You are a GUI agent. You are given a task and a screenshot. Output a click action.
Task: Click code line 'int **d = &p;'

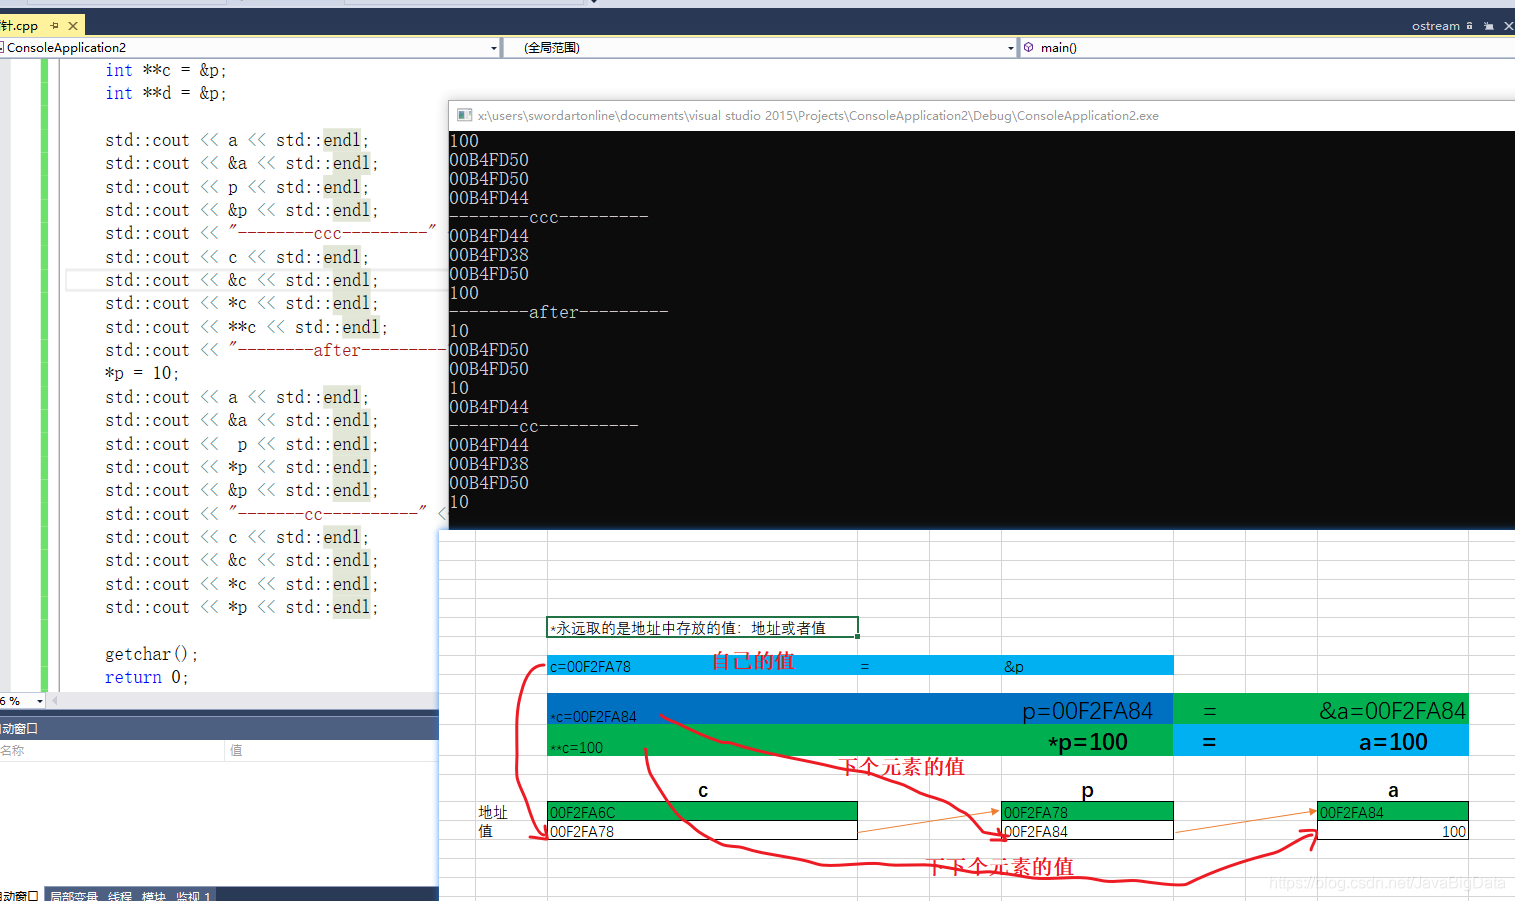pyautogui.click(x=166, y=93)
